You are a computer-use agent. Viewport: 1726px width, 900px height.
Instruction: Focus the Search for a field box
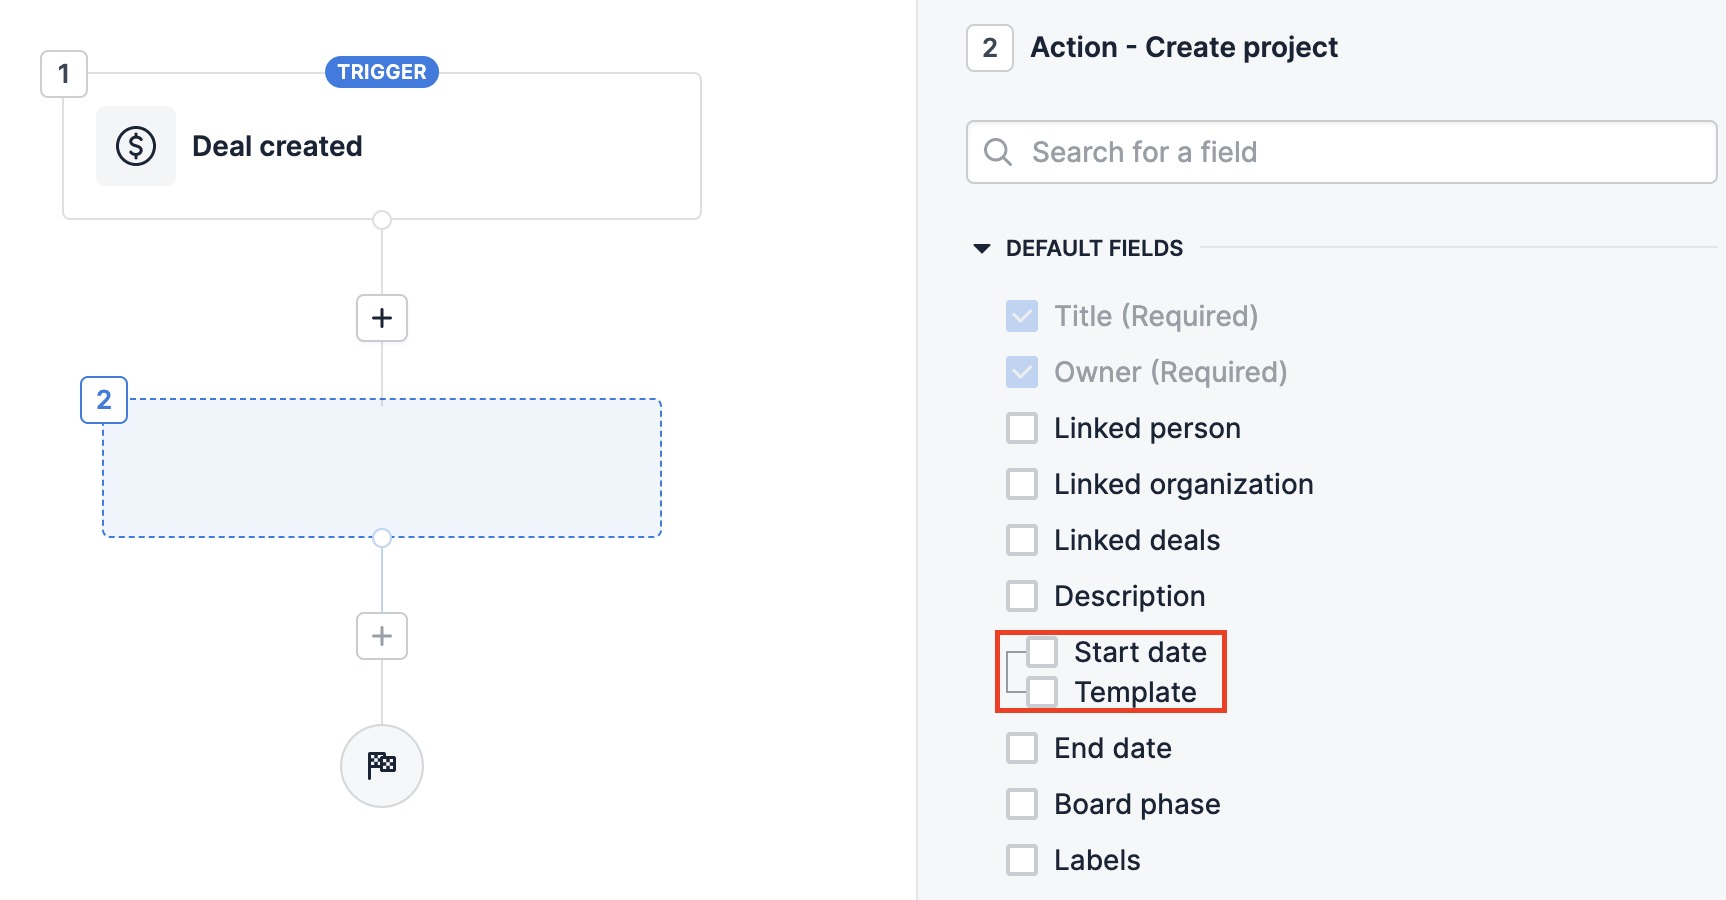tap(1342, 152)
